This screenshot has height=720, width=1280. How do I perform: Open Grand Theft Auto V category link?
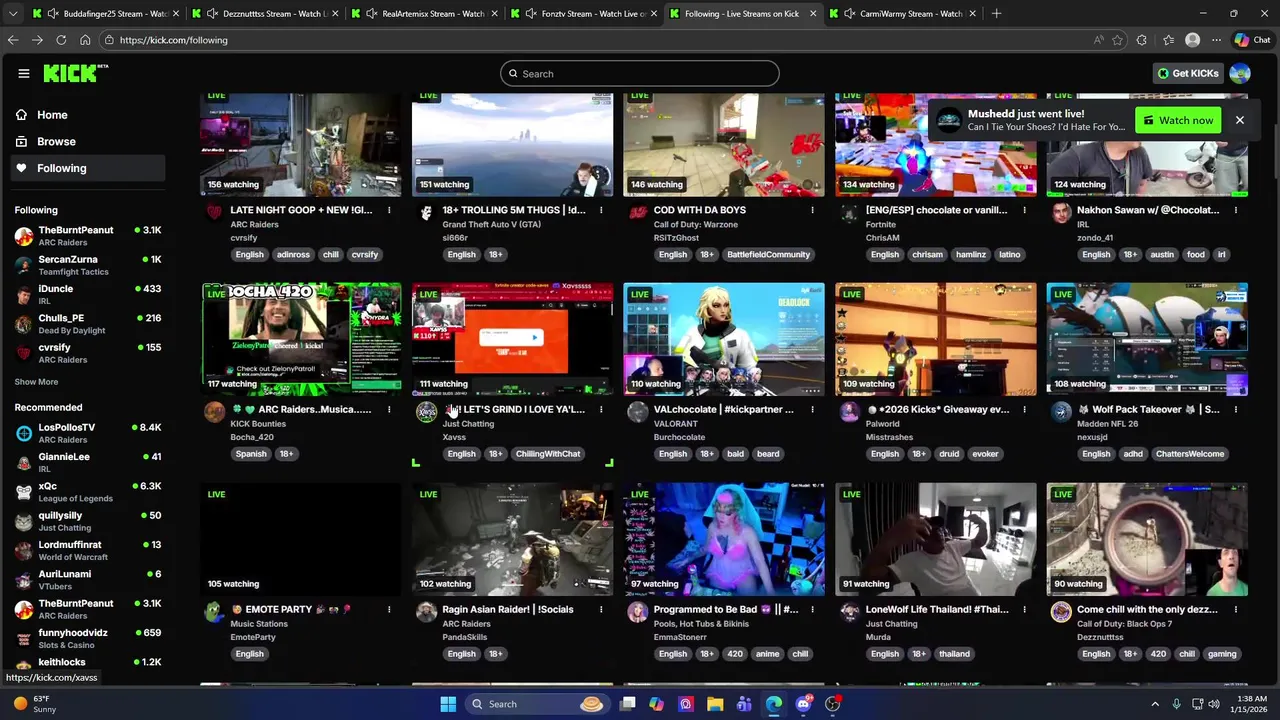[491, 224]
